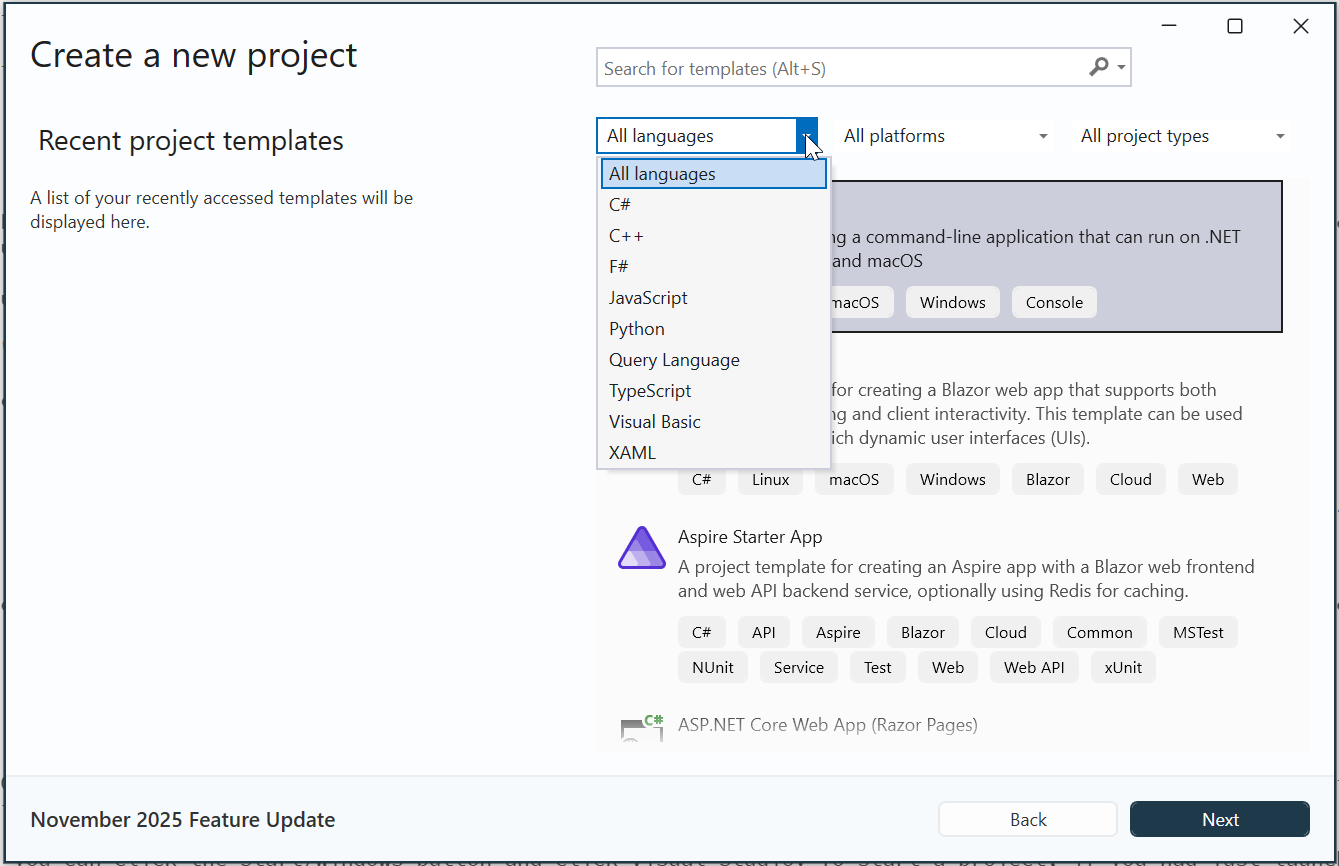The height and width of the screenshot is (866, 1339).
Task: Open the All platforms dropdown
Action: [x=945, y=136]
